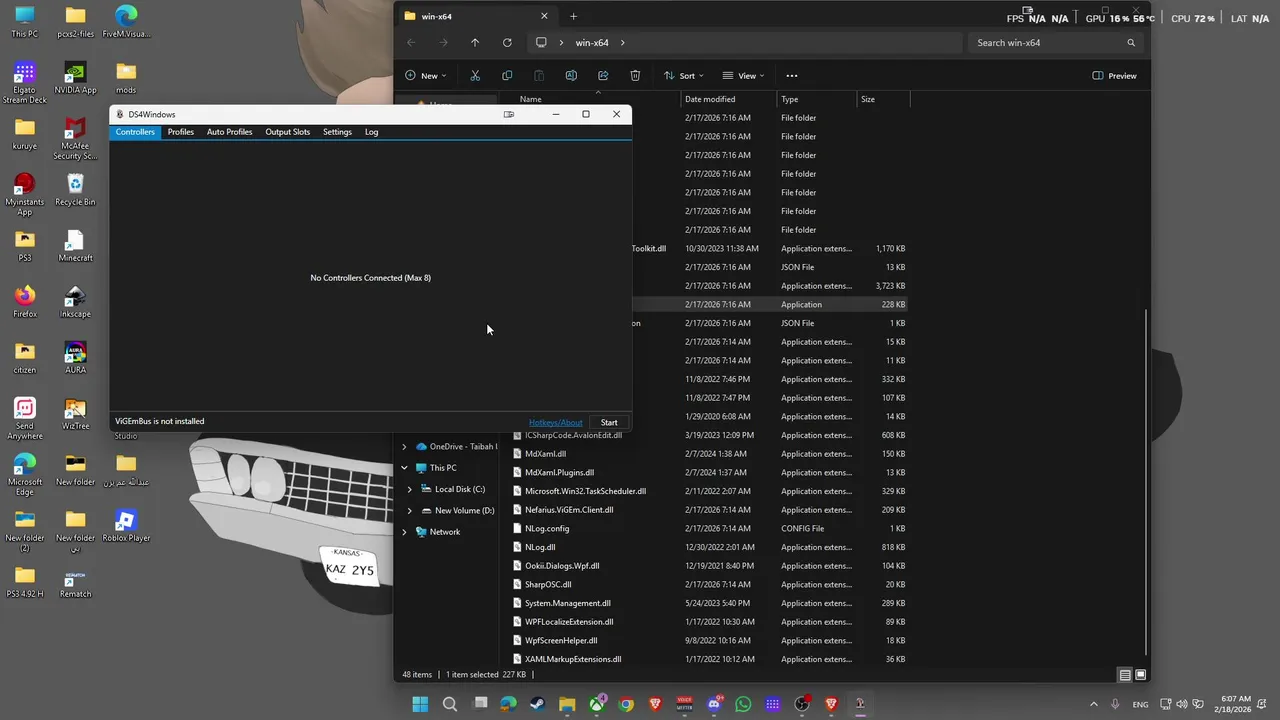This screenshot has height=720, width=1280.
Task: Expand the Local Disk (C:) node
Action: (409, 489)
